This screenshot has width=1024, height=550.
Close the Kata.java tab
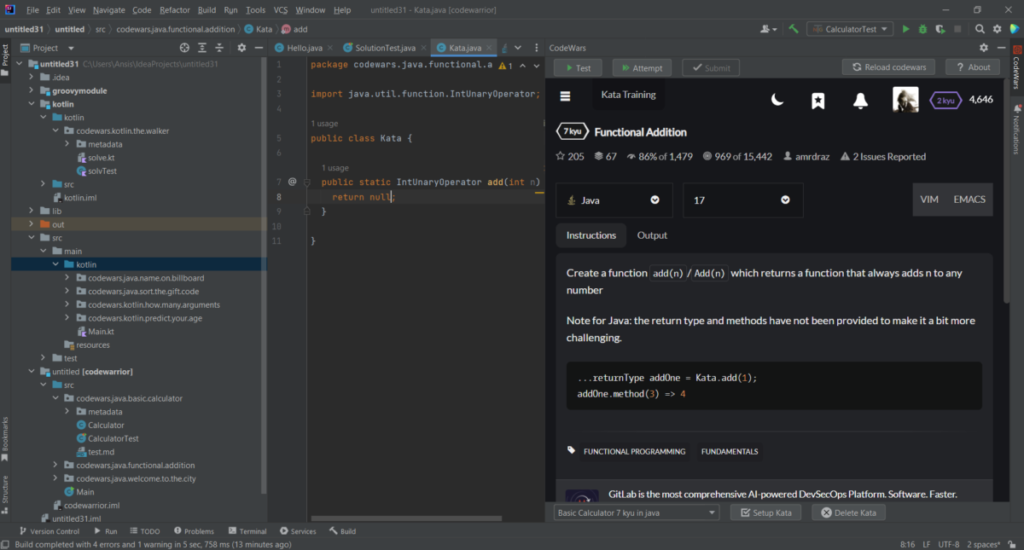[488, 48]
